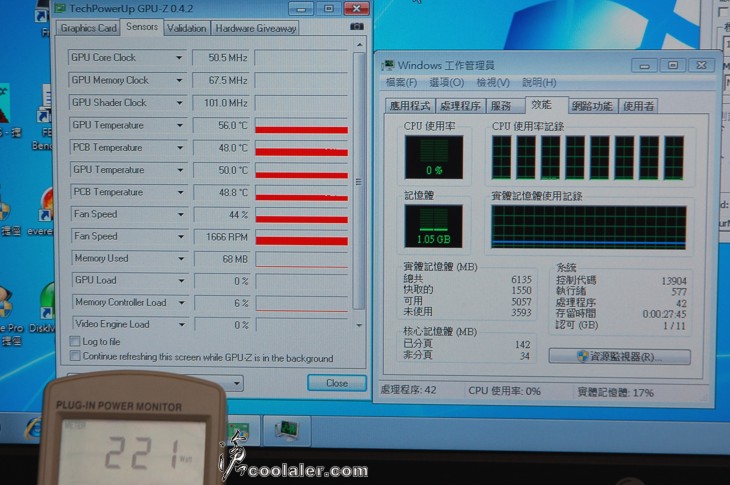Click the GPU-Z title bar icon
Viewport: 730px width, 485px height.
60,8
